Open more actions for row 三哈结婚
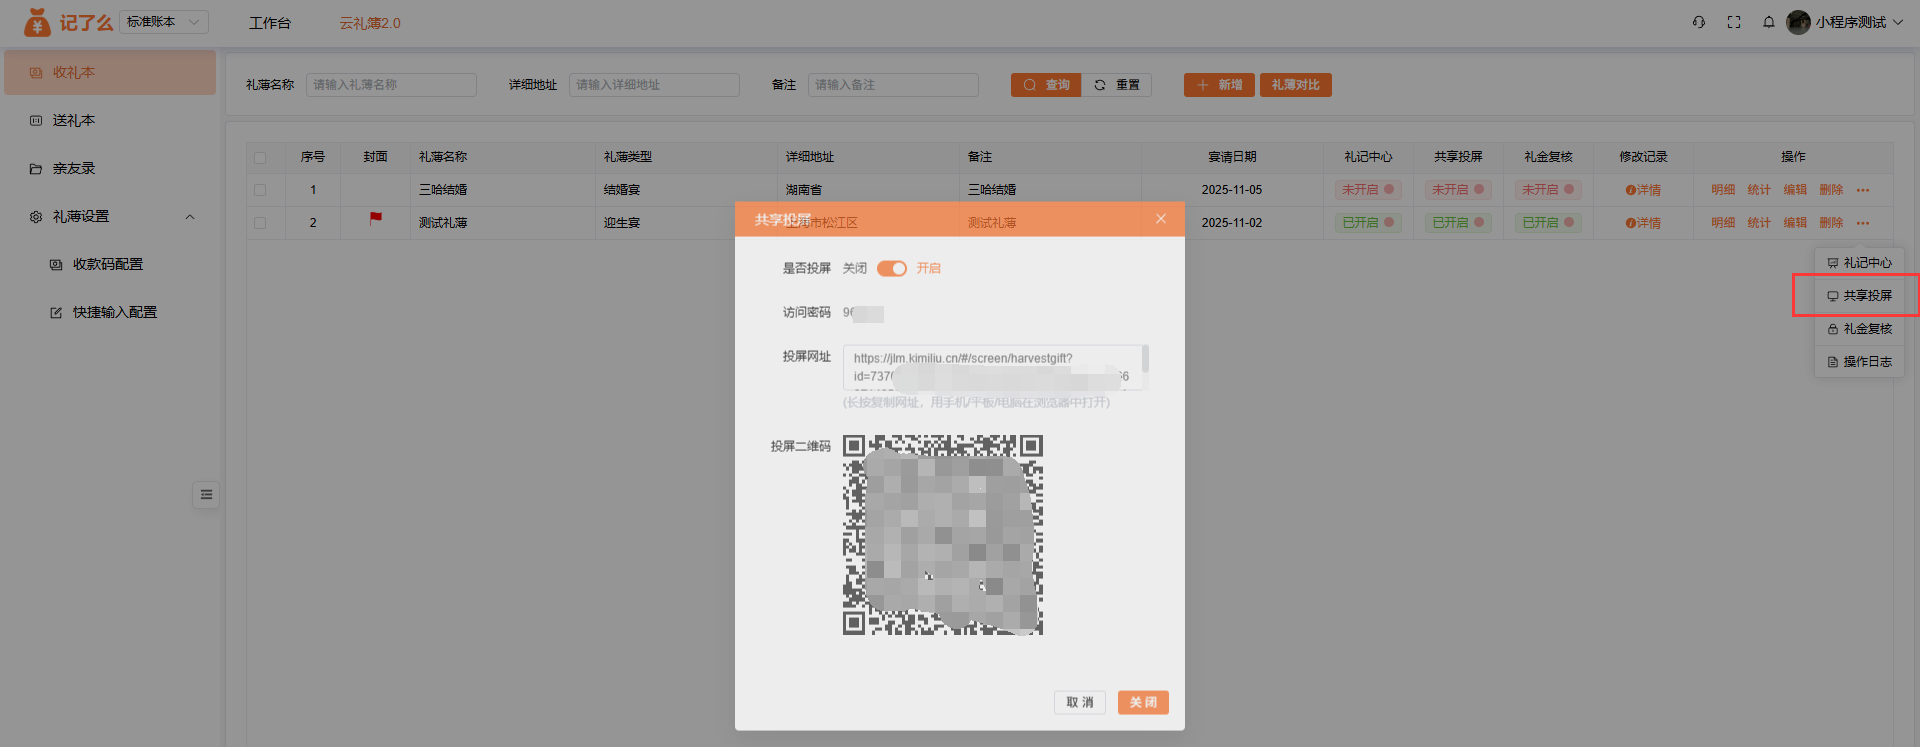 (1863, 190)
